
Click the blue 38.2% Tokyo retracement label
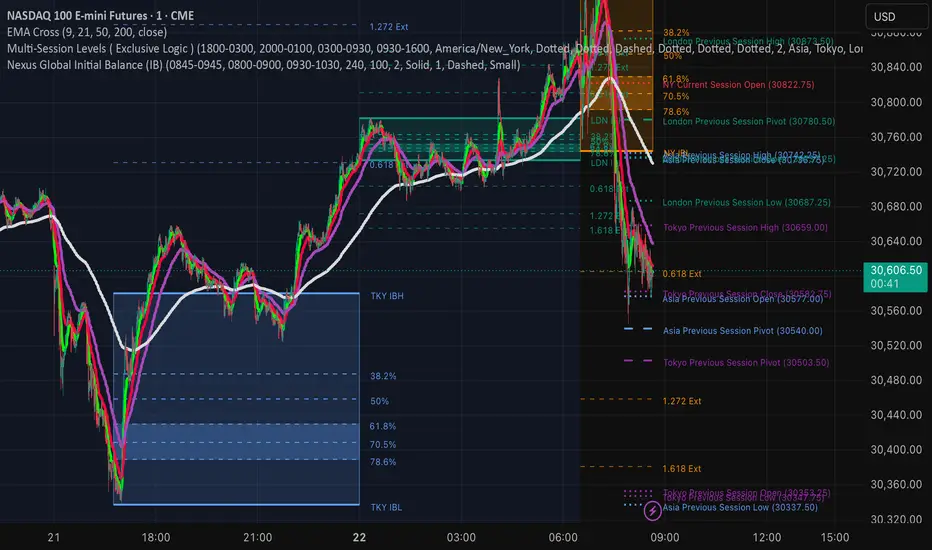coord(383,376)
